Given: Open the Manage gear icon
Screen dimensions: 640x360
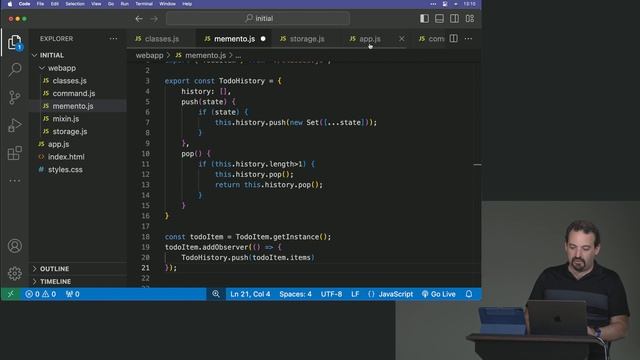Looking at the screenshot, I should 15,273.
